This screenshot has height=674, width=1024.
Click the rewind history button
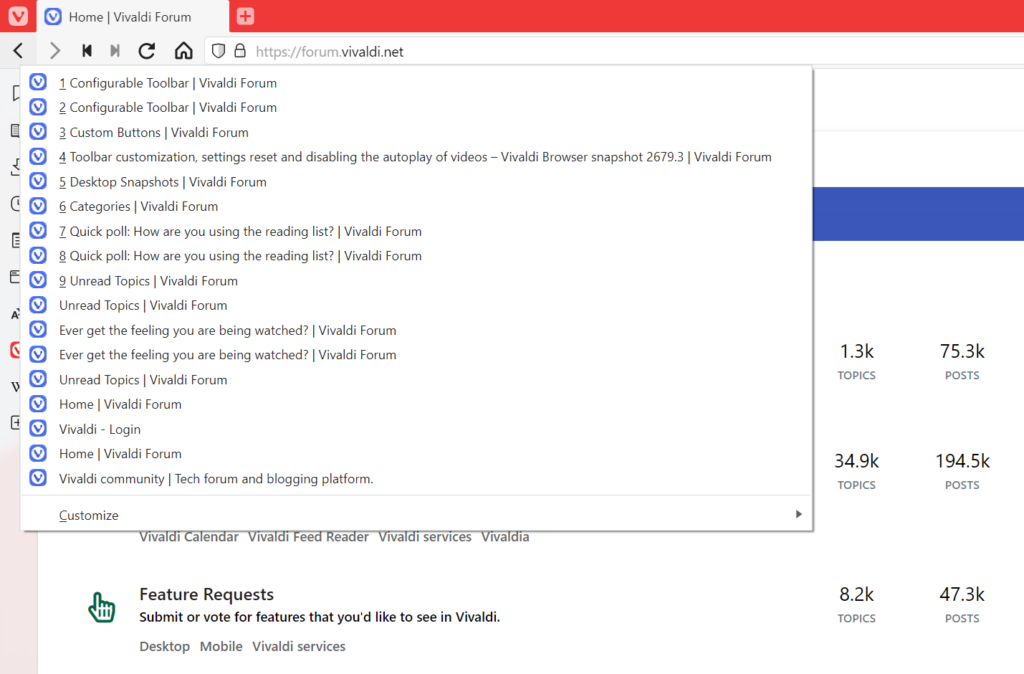[x=86, y=51]
